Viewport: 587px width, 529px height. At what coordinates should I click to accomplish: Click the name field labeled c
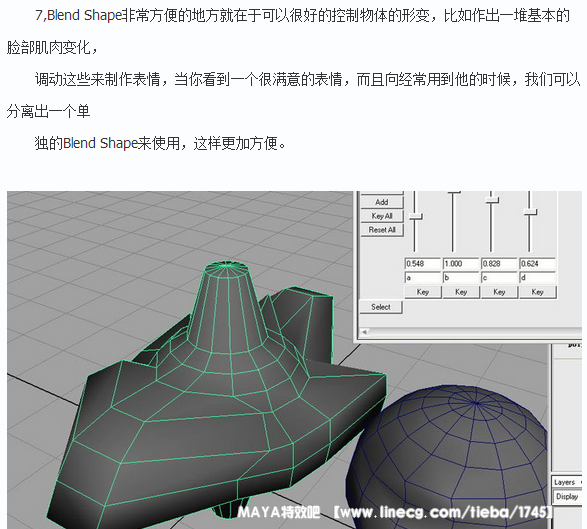pos(499,278)
